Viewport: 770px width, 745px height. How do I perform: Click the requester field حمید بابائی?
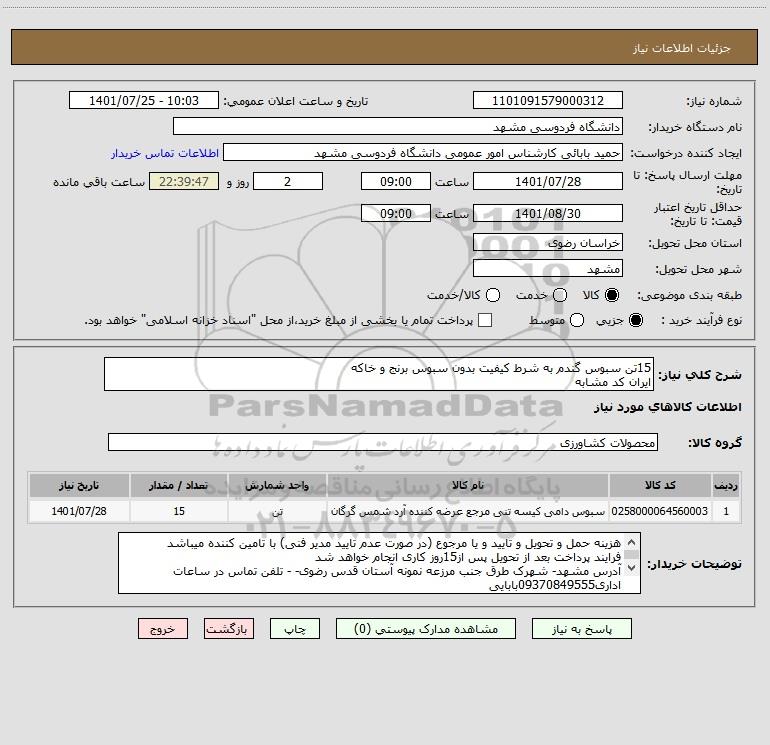423,152
